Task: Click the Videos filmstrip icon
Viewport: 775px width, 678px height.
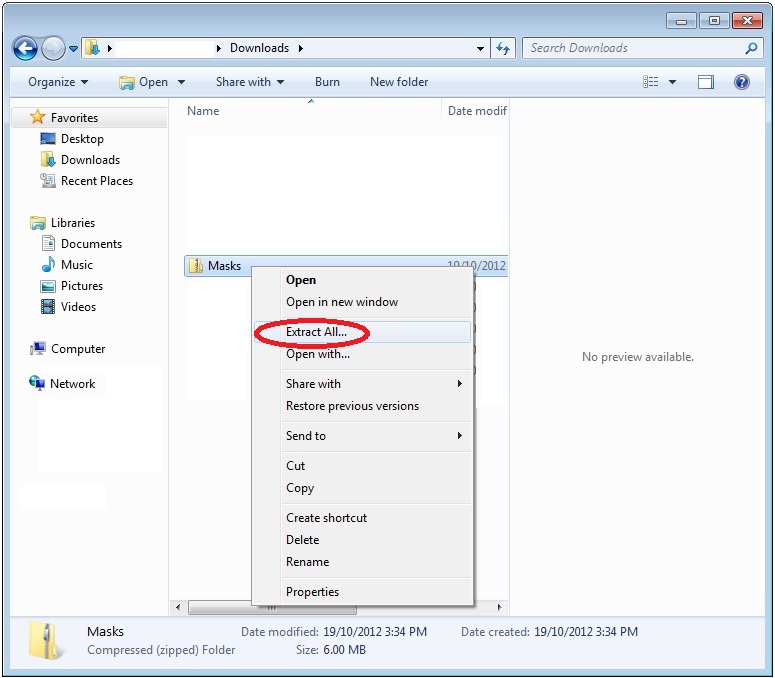Action: pyautogui.click(x=48, y=307)
